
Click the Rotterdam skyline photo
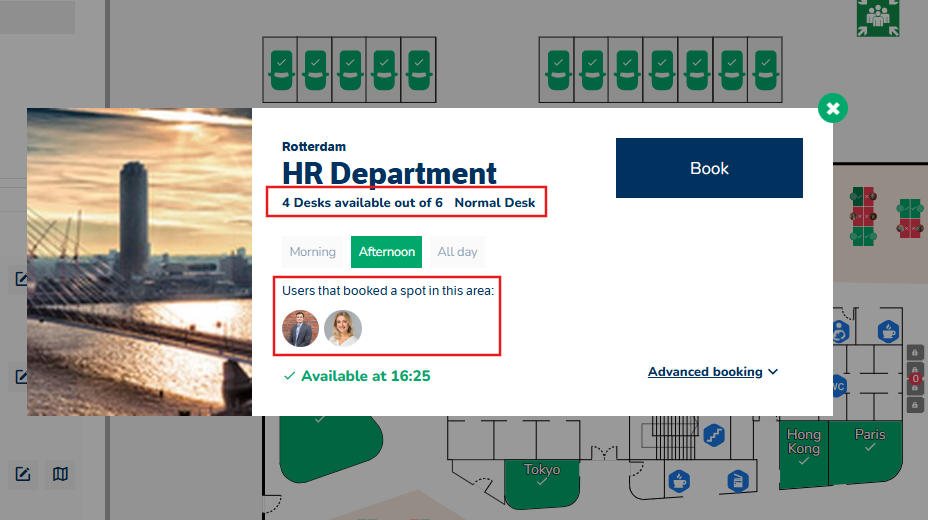click(139, 262)
